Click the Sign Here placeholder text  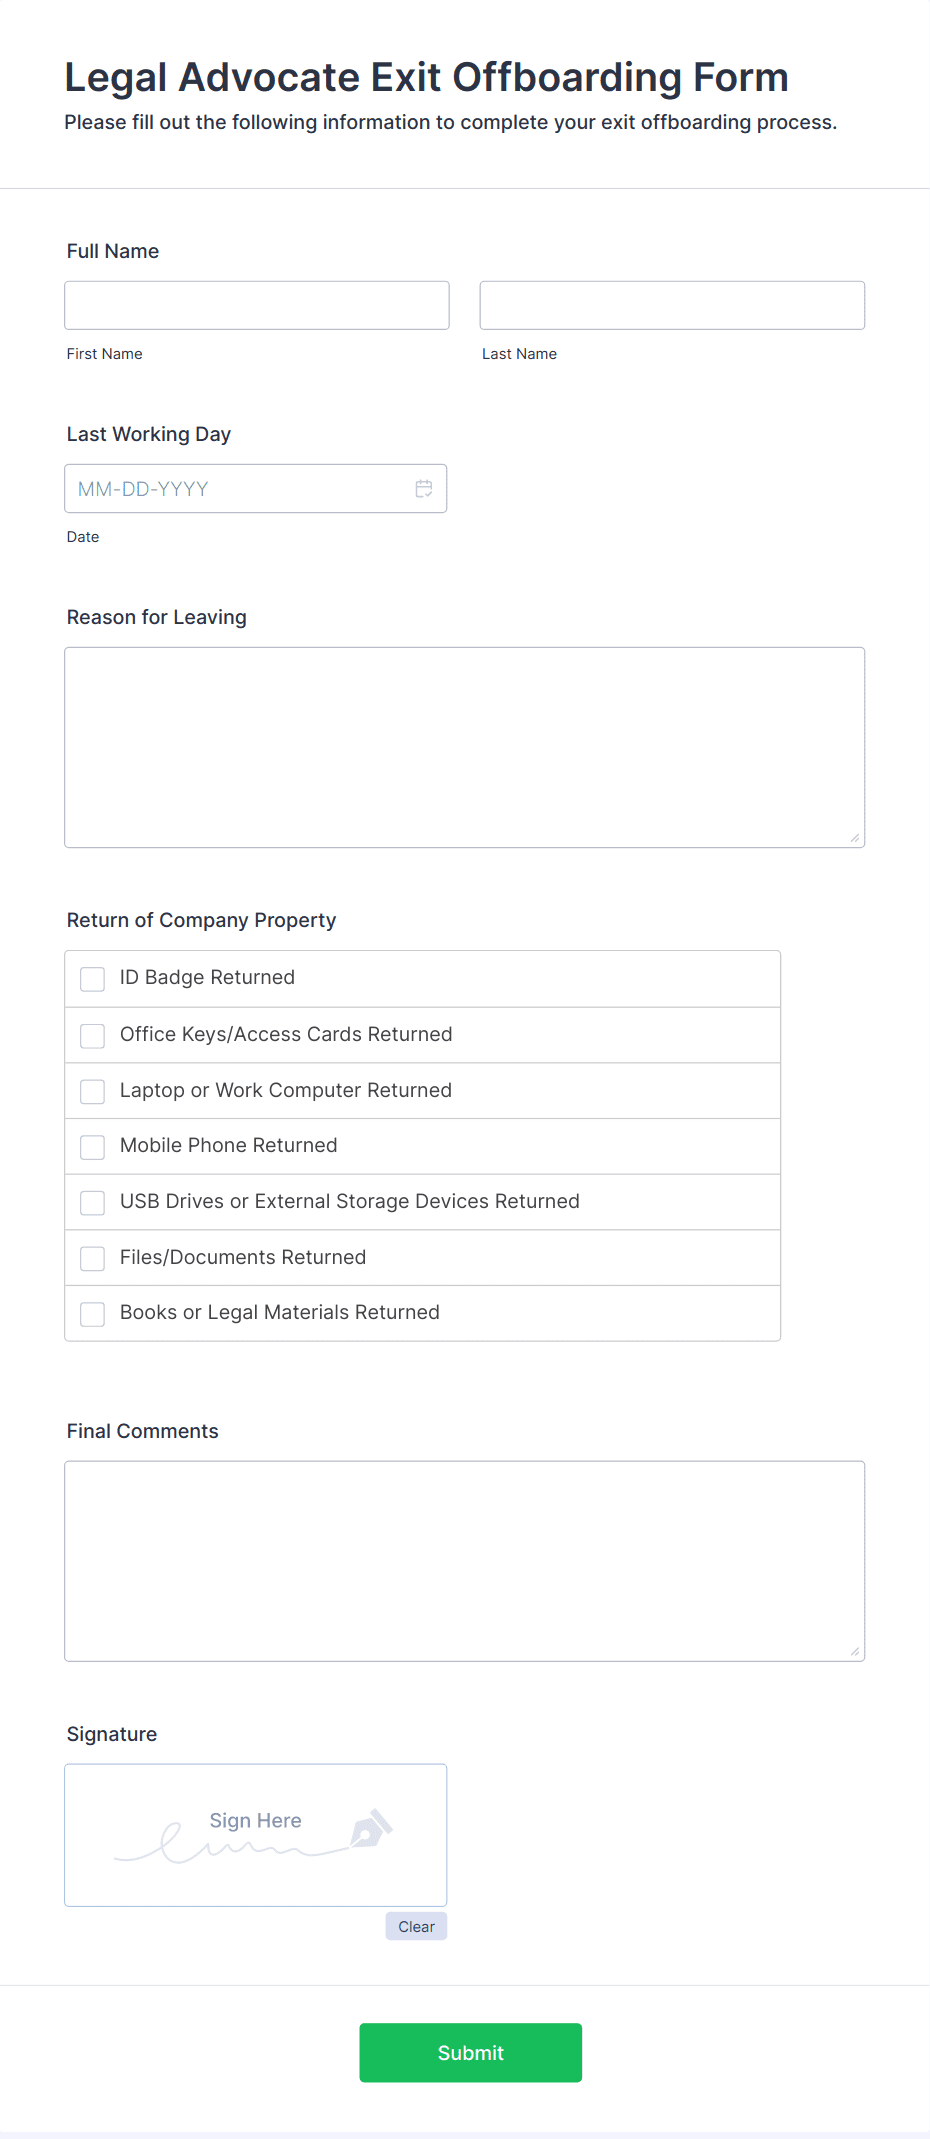coord(255,1821)
